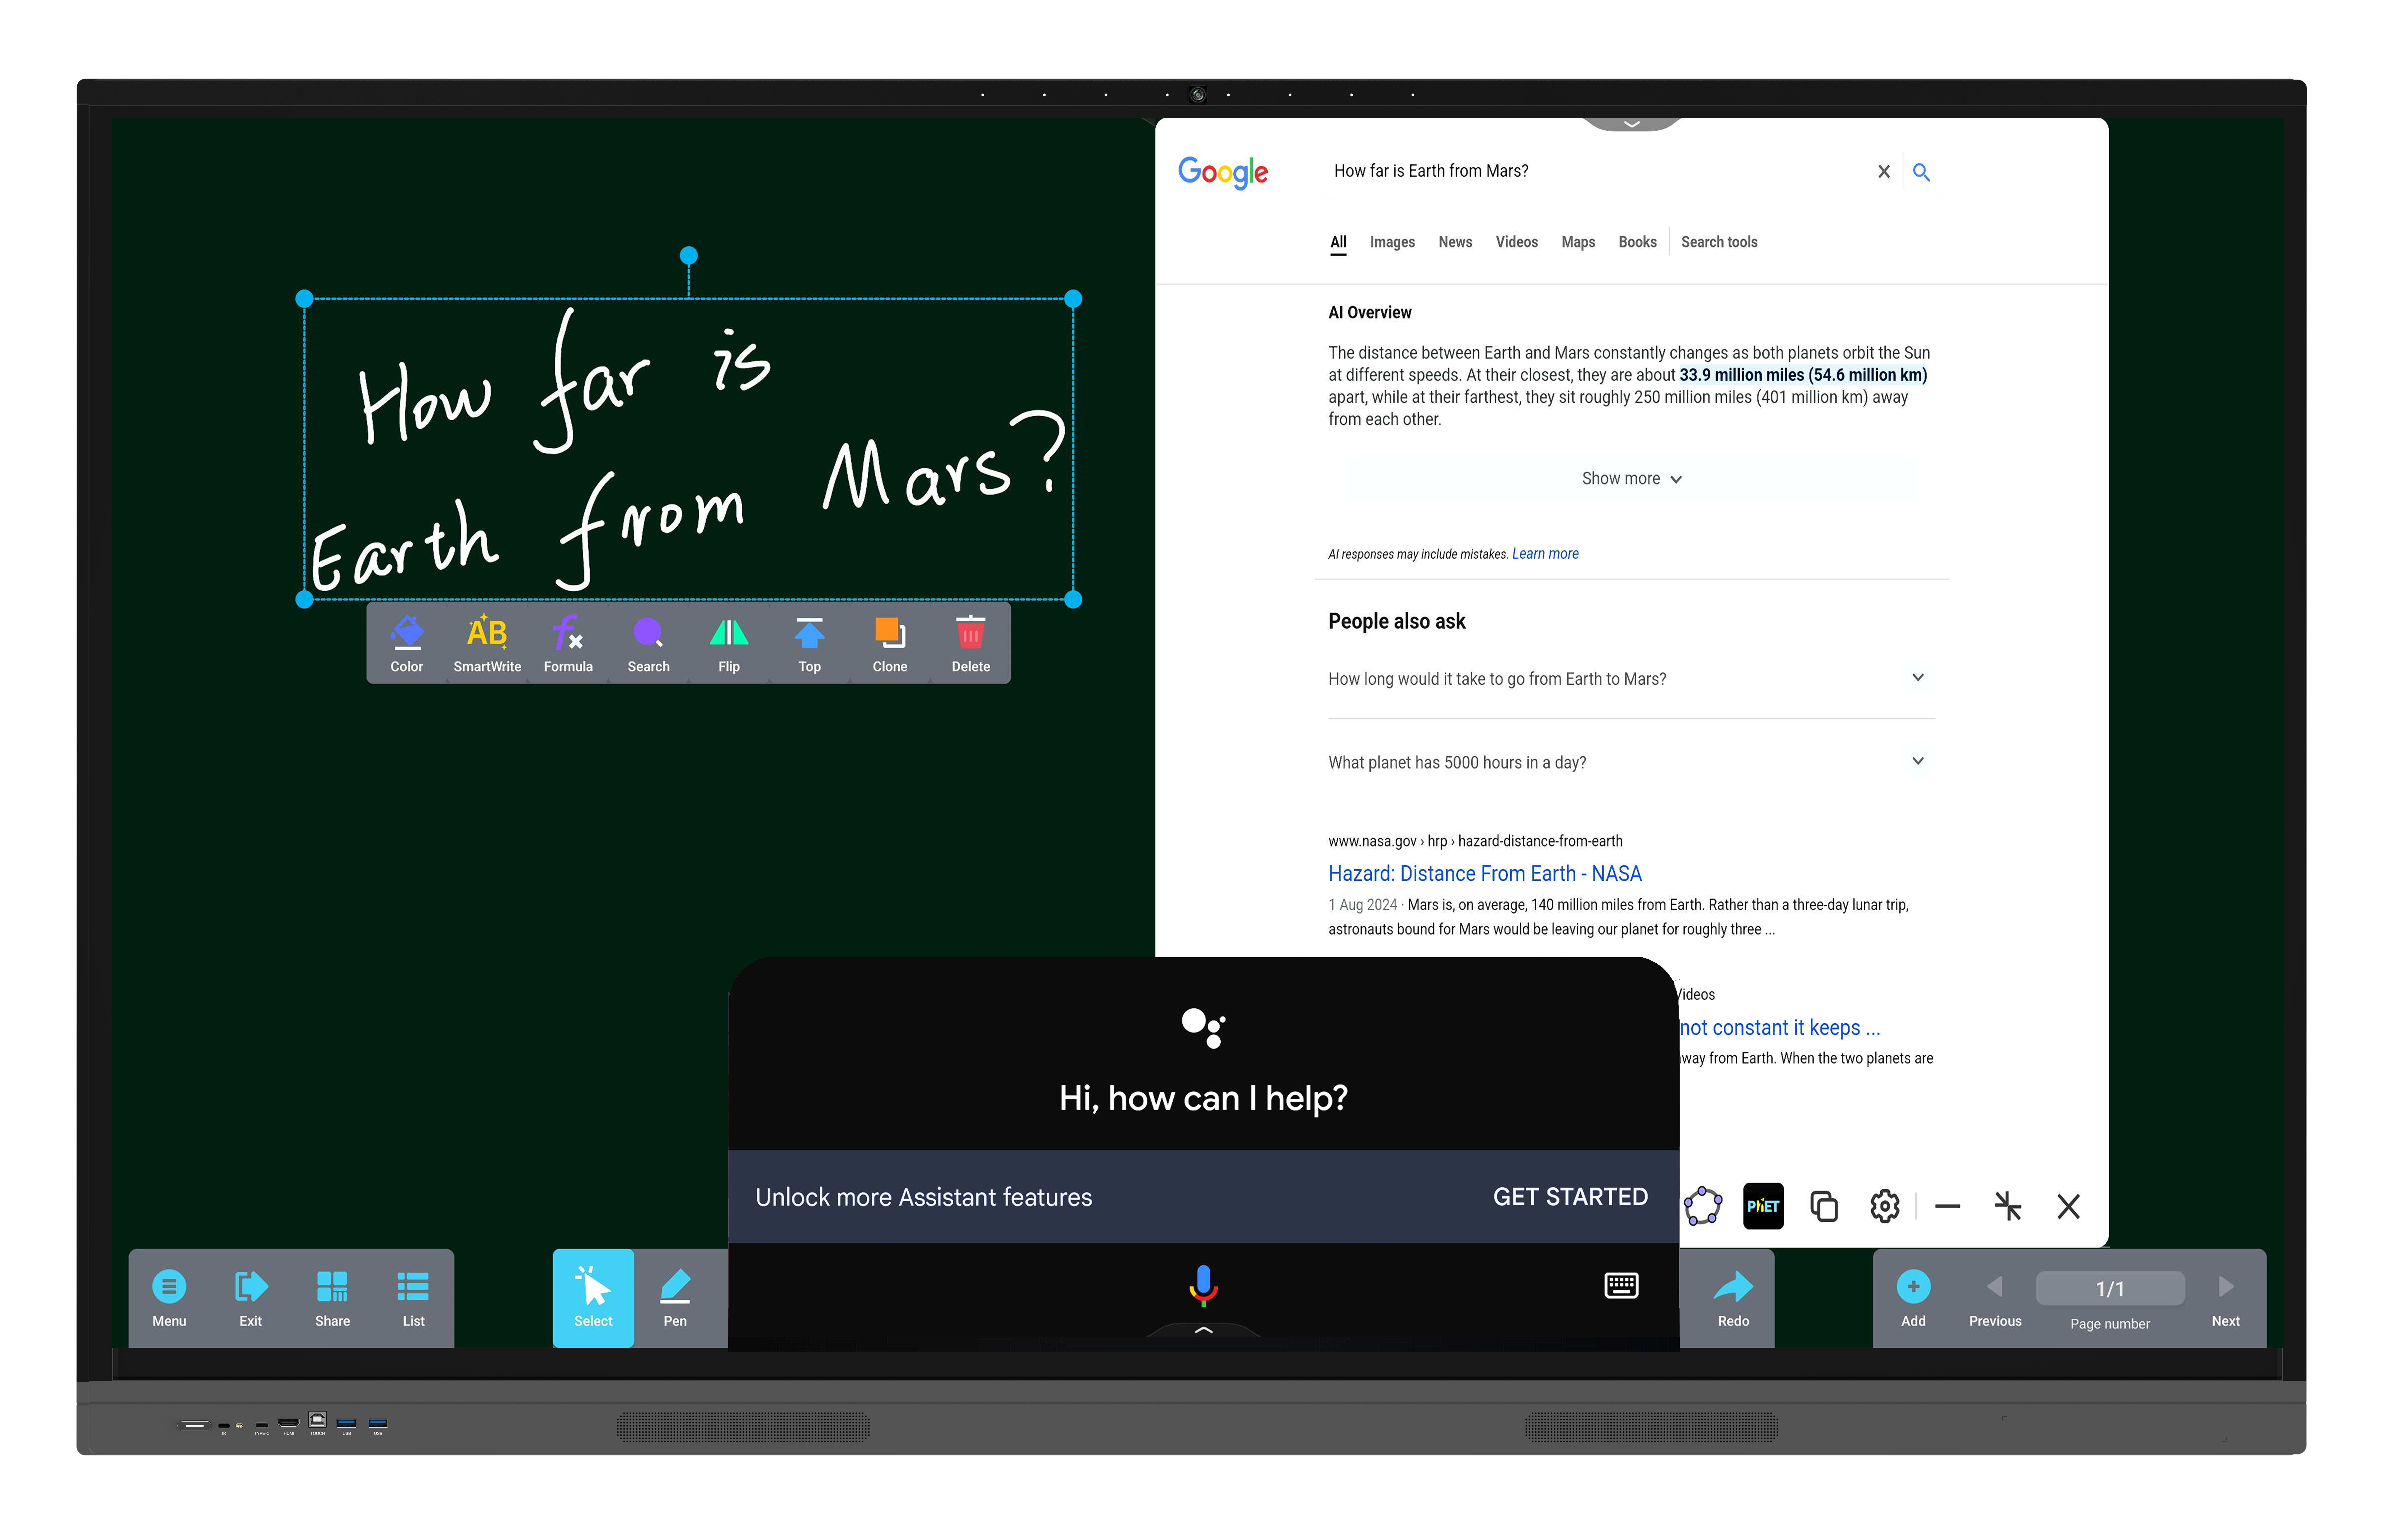This screenshot has height=1534, width=2408.
Task: Click the rotation handle above the selection
Action: click(x=689, y=256)
